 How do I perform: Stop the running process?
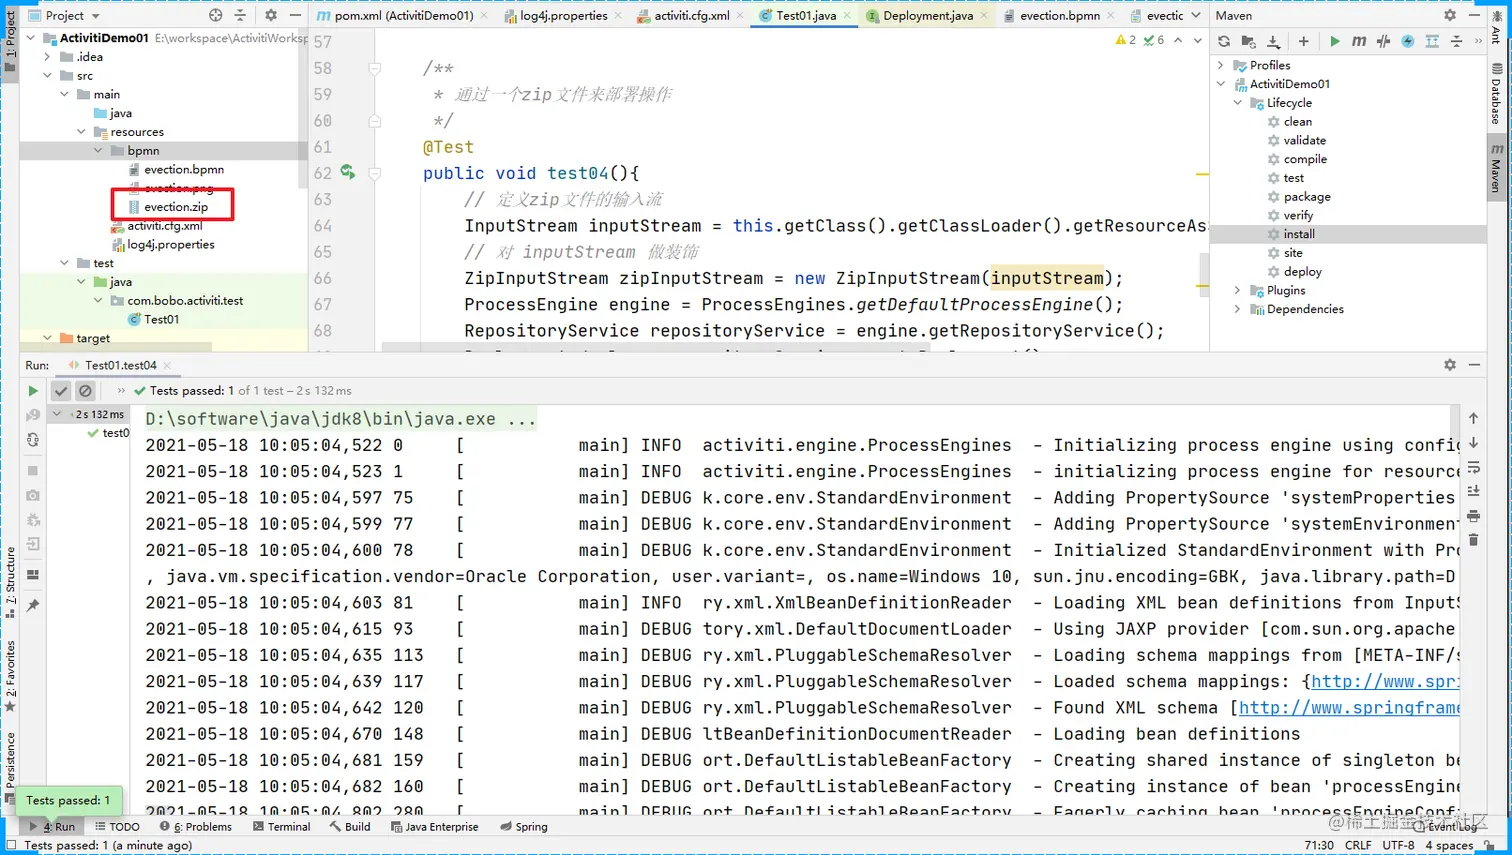(x=33, y=470)
